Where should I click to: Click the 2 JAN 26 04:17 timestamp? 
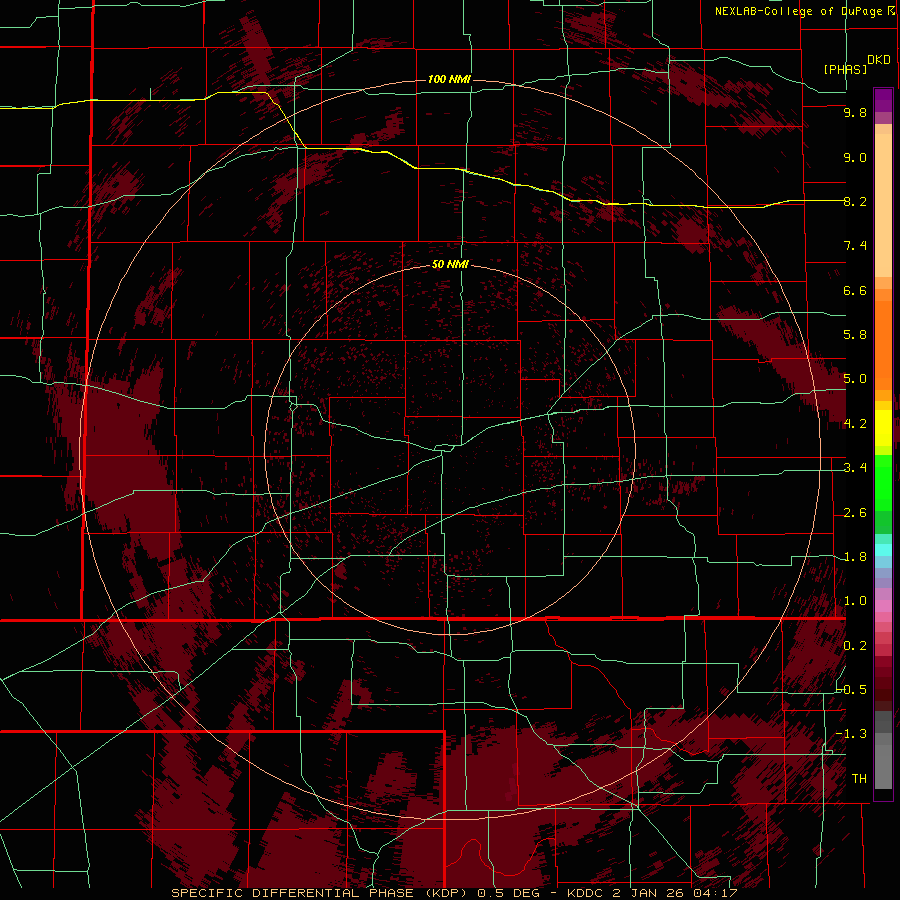[x=673, y=893]
